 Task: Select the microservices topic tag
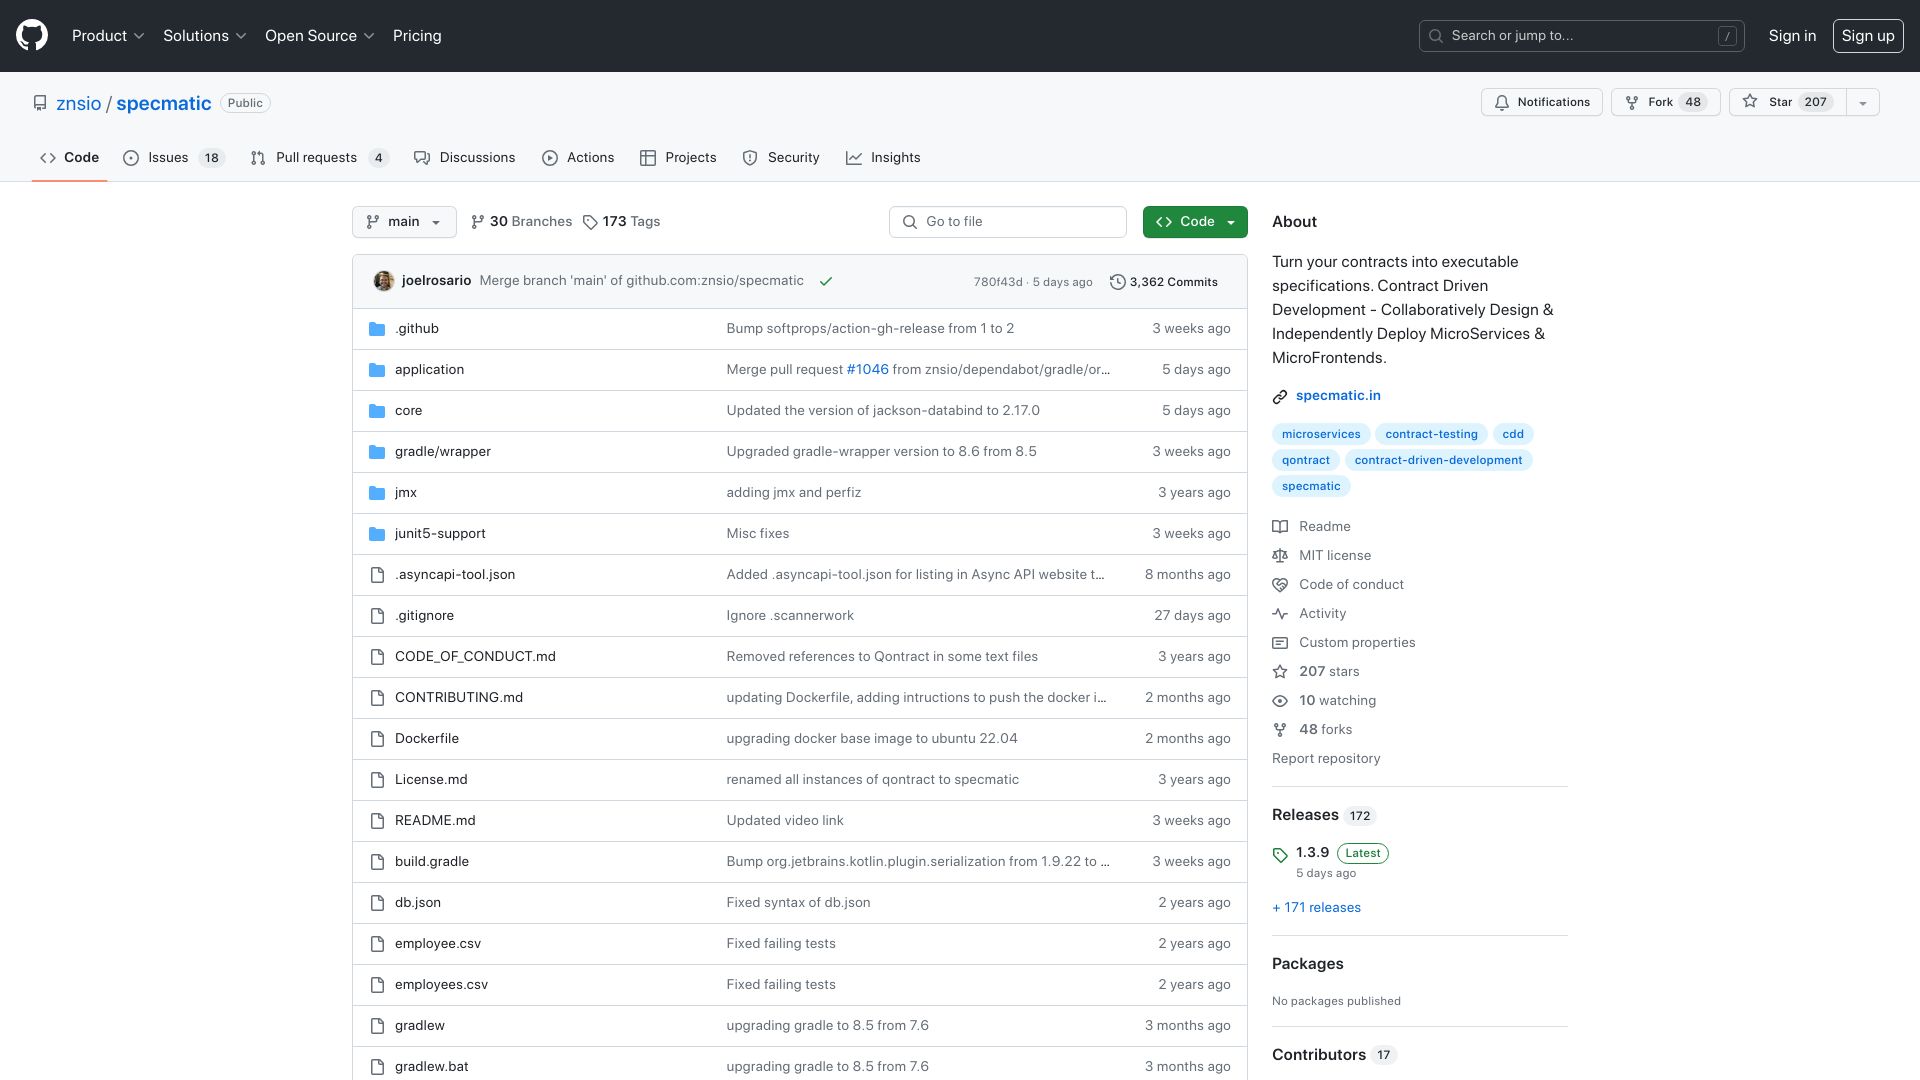coord(1321,434)
